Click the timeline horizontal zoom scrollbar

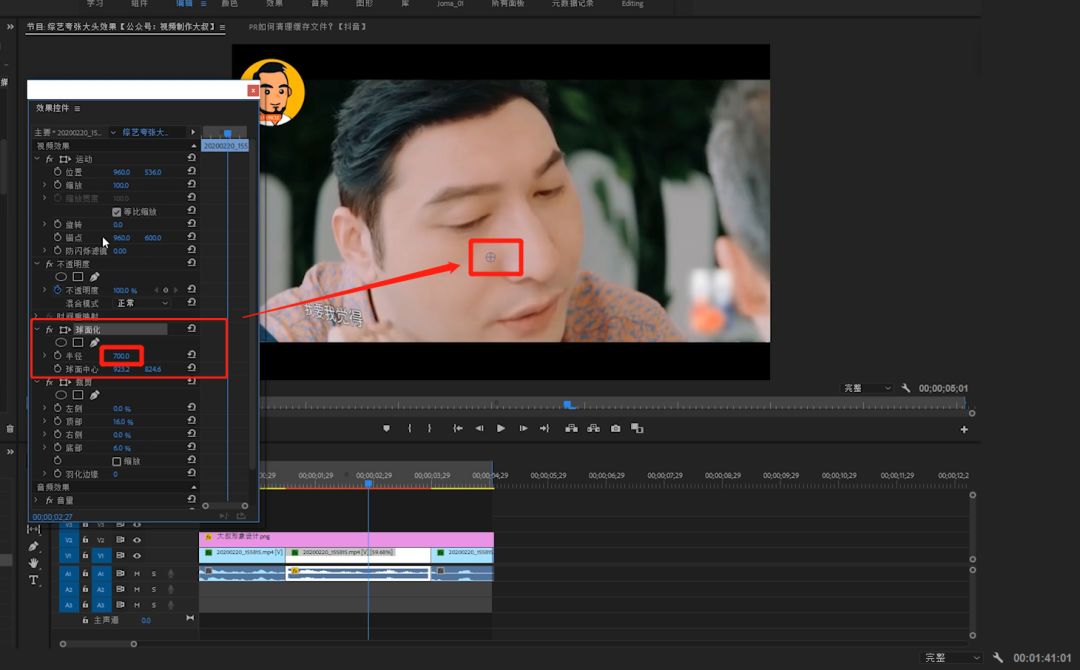(98, 644)
